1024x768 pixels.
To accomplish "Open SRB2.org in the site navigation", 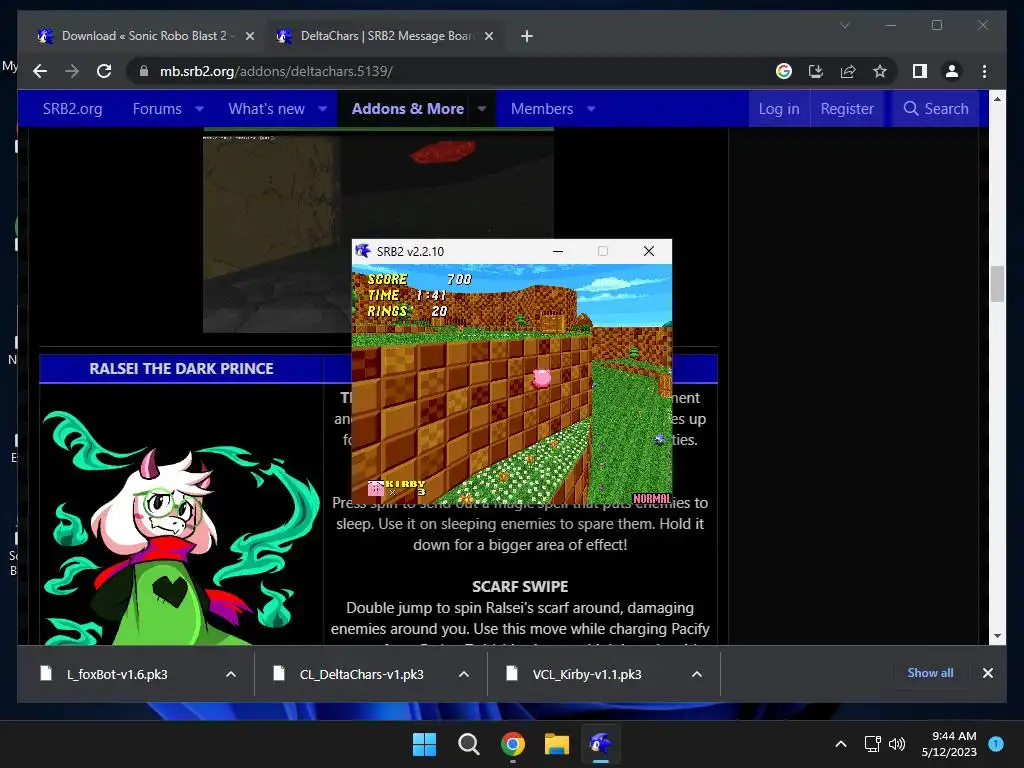I will pos(72,108).
